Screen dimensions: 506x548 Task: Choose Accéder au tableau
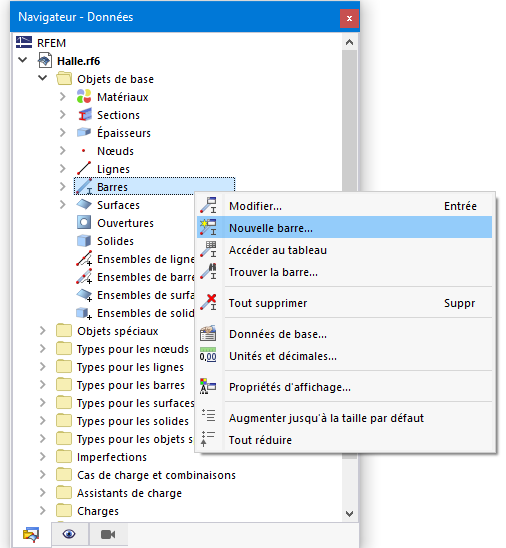[x=345, y=250]
